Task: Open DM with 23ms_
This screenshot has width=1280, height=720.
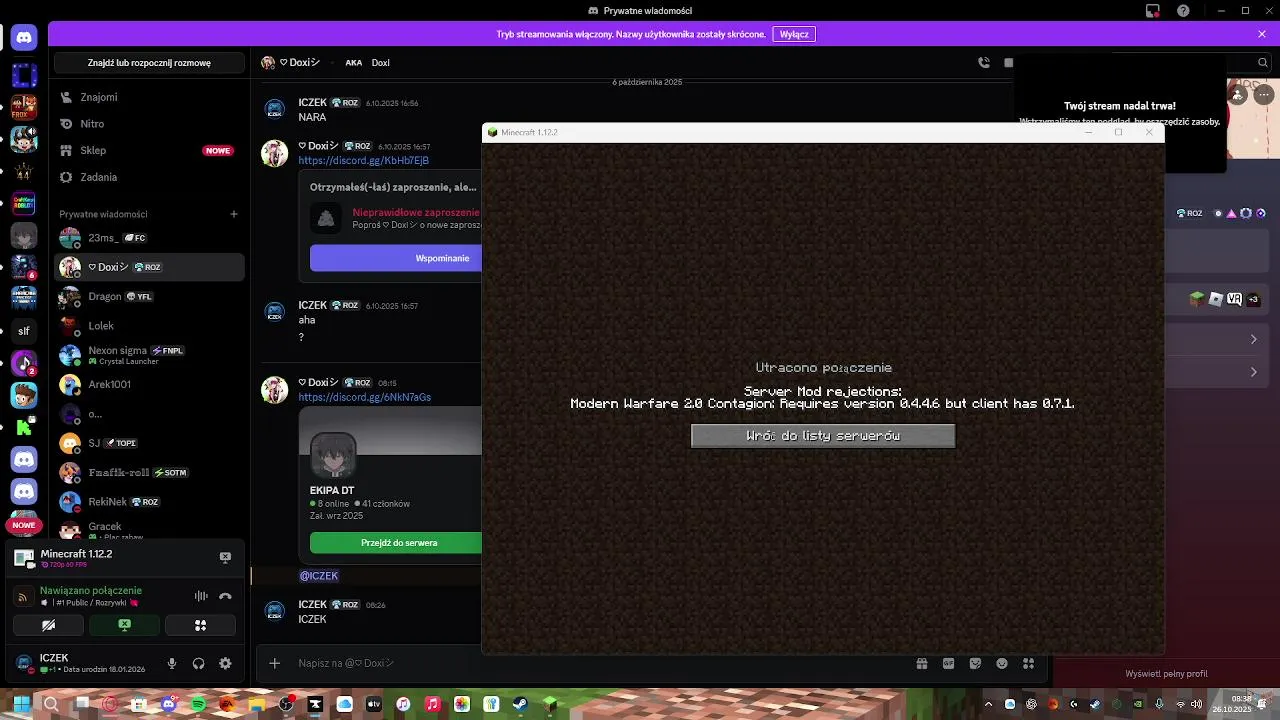Action: coord(149,238)
